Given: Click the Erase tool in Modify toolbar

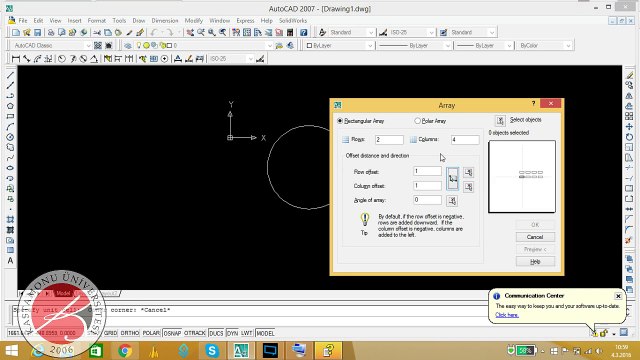Looking at the screenshot, I should 629,75.
